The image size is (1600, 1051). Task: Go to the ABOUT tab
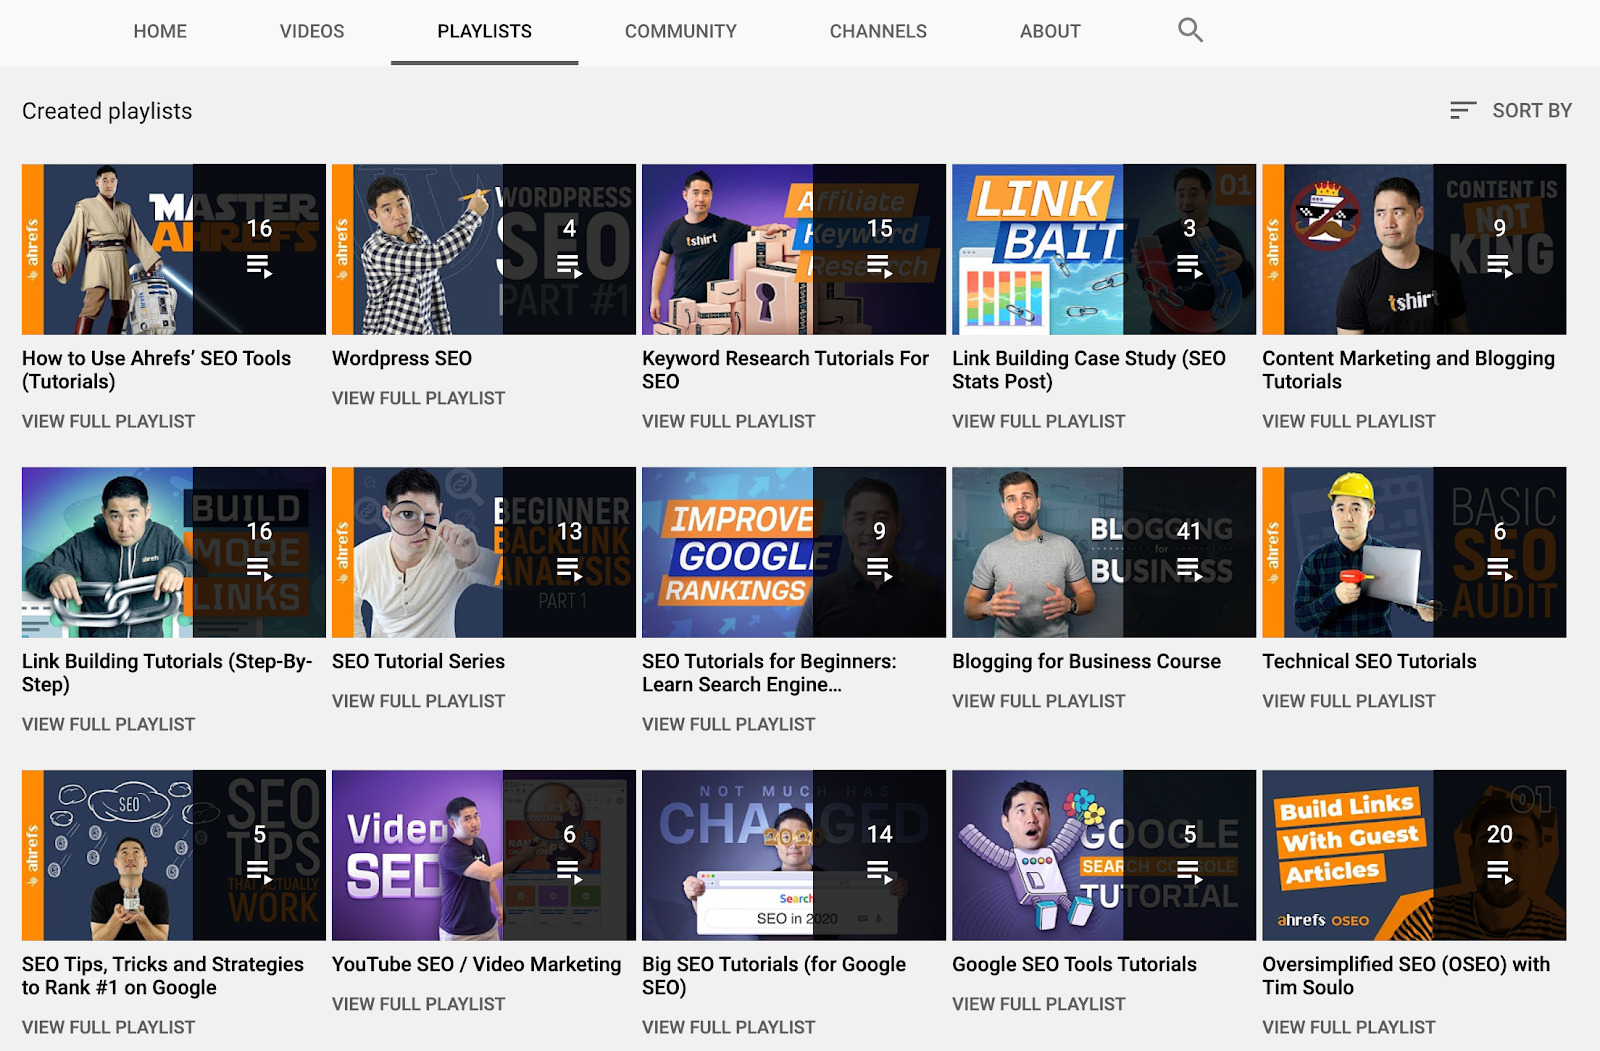[x=1049, y=31]
